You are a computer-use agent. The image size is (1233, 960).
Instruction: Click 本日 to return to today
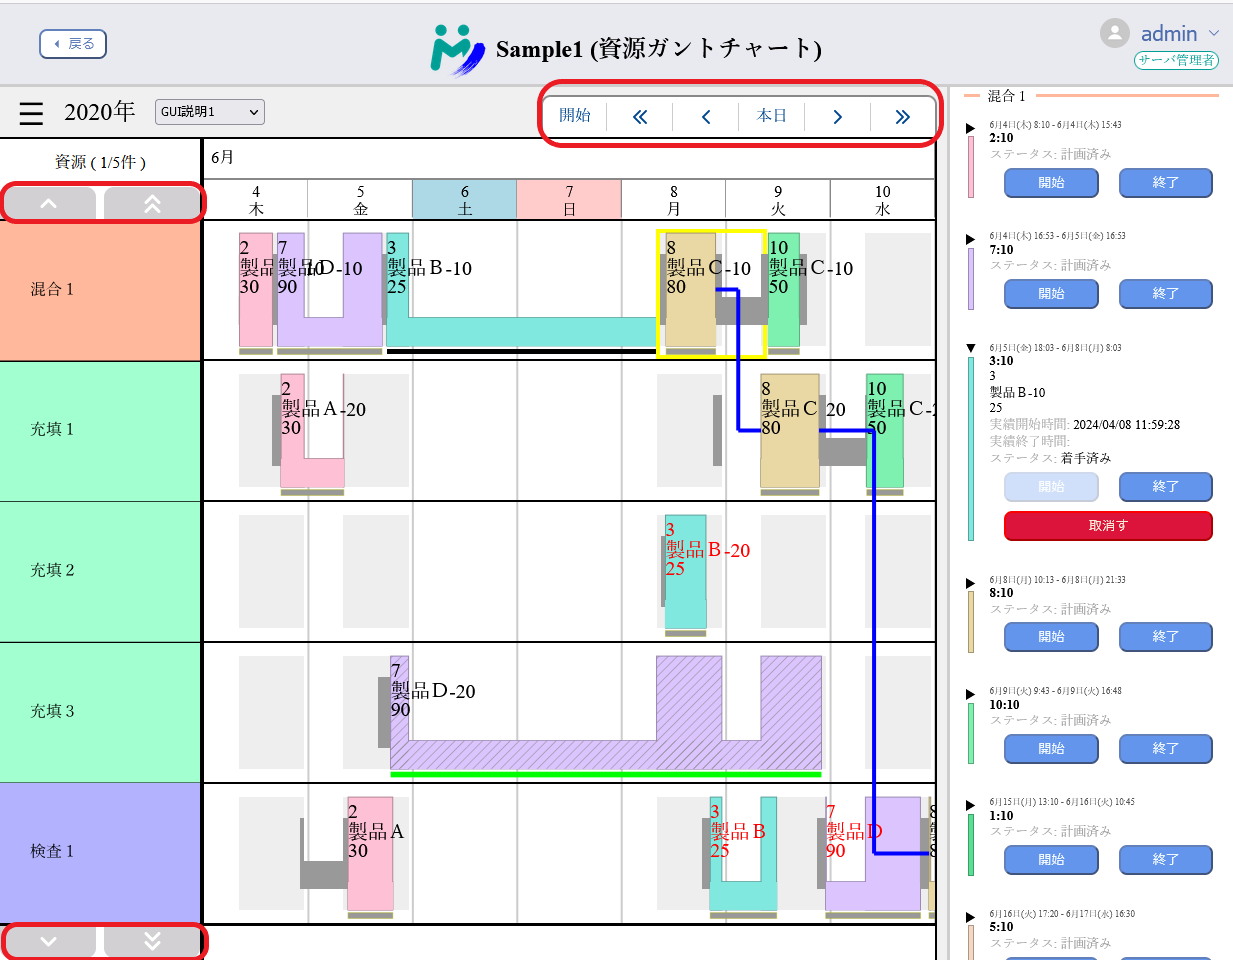pyautogui.click(x=771, y=116)
